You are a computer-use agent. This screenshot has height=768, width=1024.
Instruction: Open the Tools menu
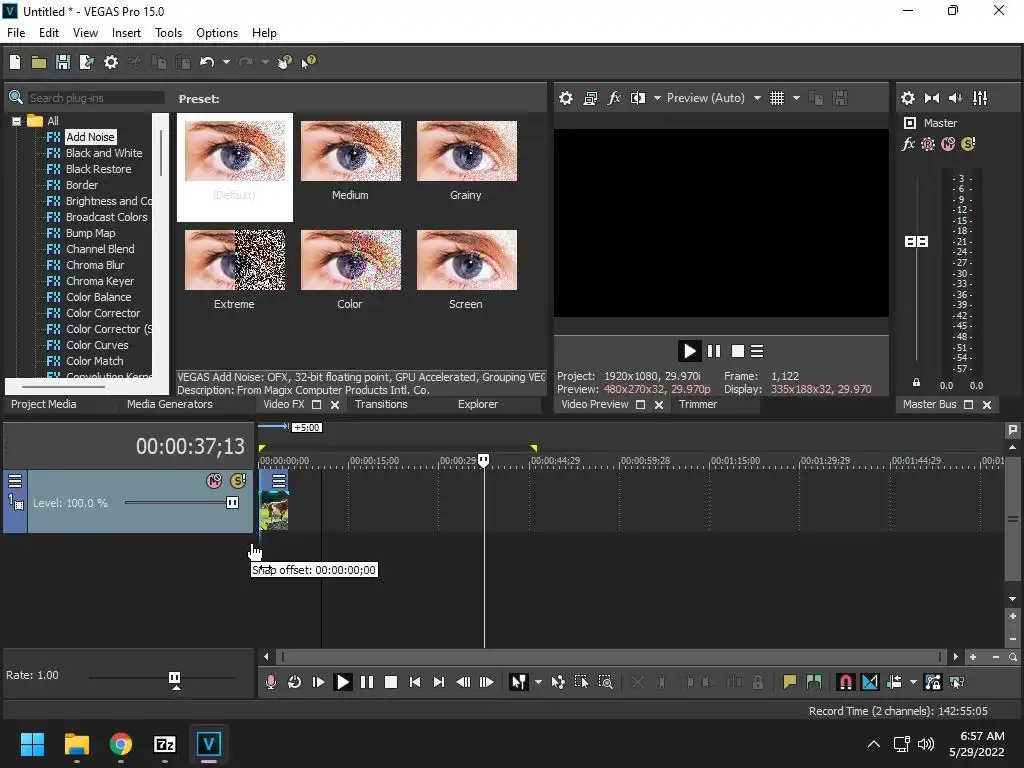(x=168, y=33)
